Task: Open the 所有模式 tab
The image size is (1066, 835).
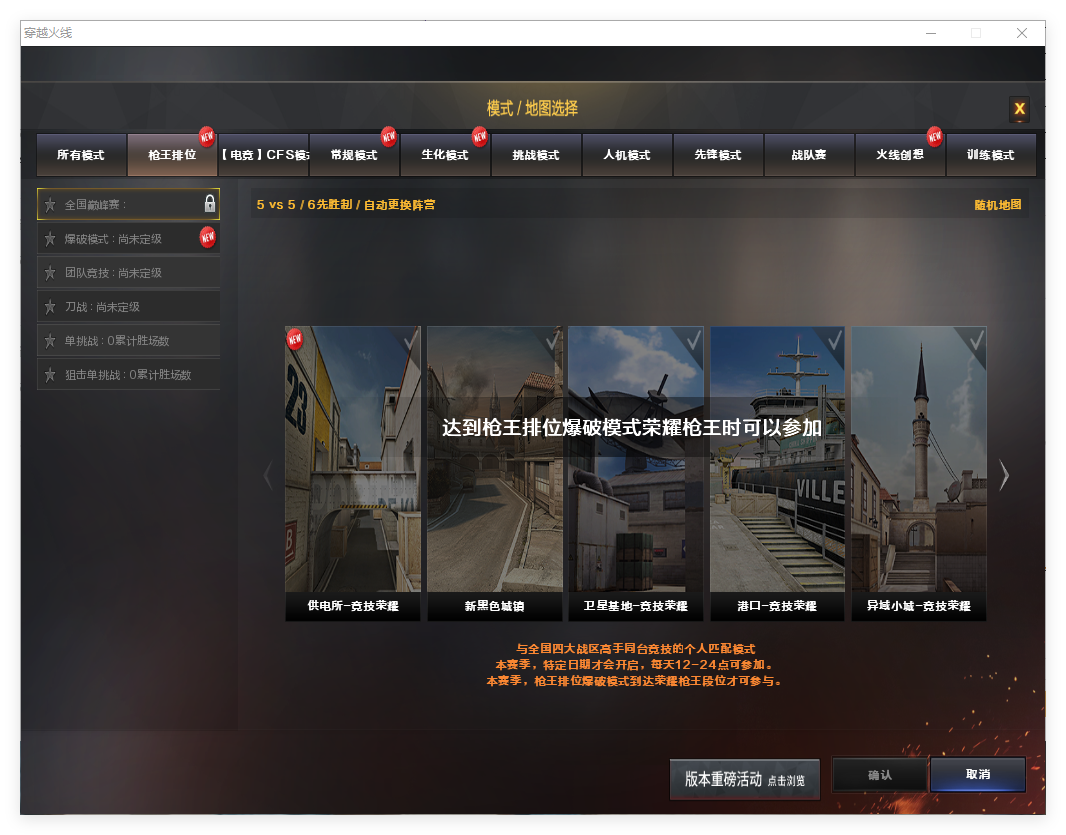Action: pos(81,155)
